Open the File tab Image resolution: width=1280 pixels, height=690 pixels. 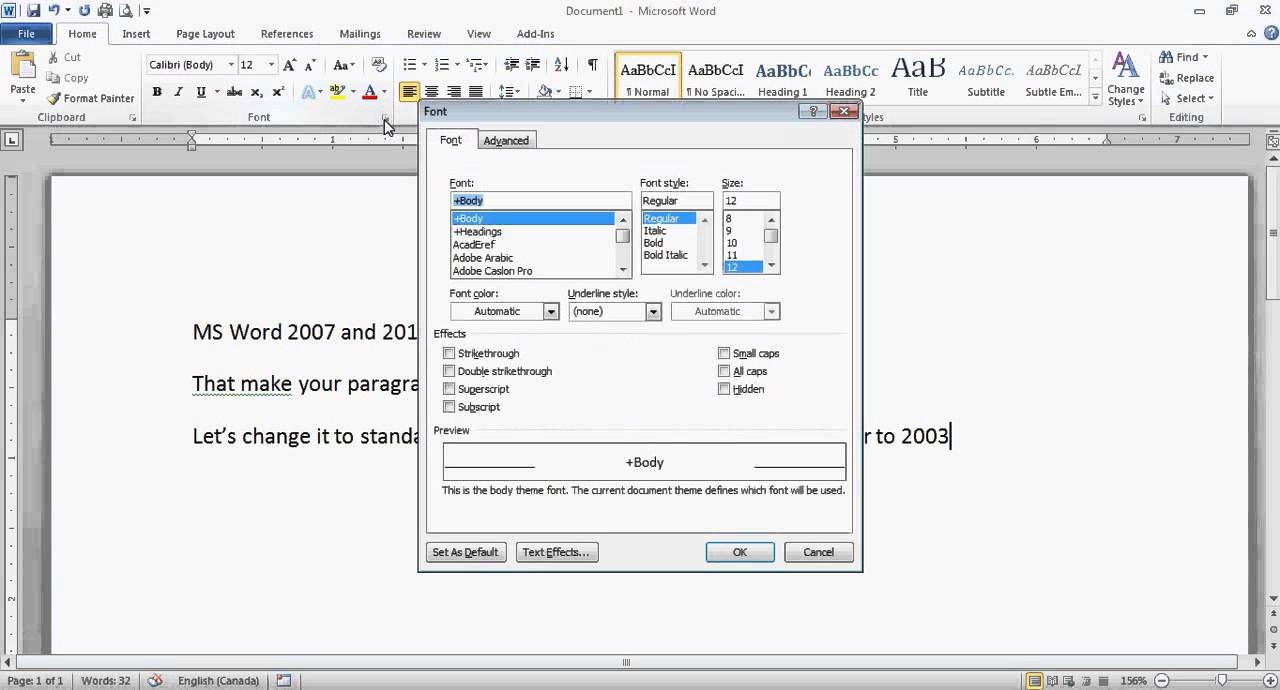(x=26, y=34)
